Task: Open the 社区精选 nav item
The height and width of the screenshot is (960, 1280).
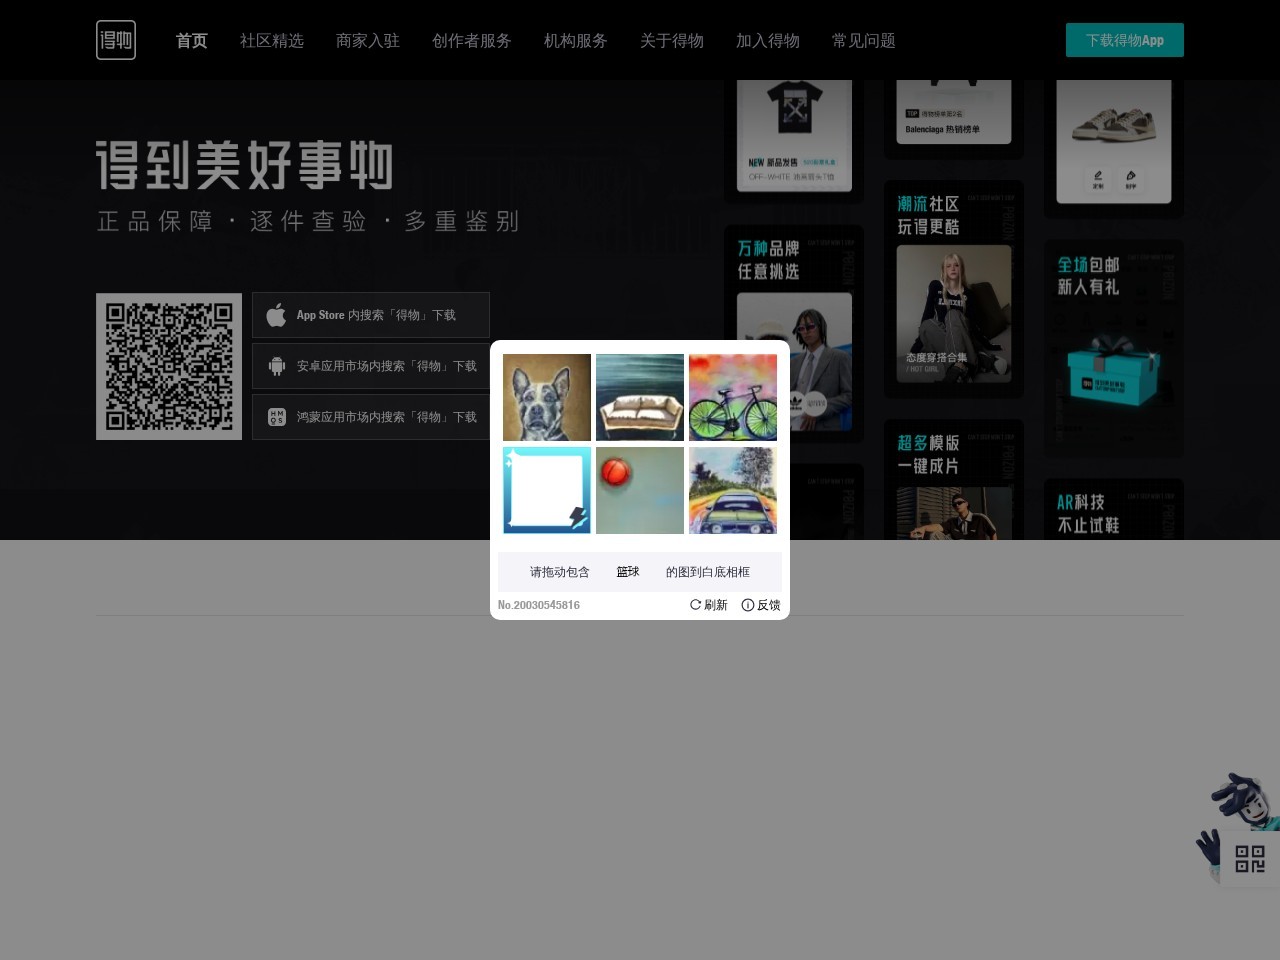Action: click(x=272, y=41)
